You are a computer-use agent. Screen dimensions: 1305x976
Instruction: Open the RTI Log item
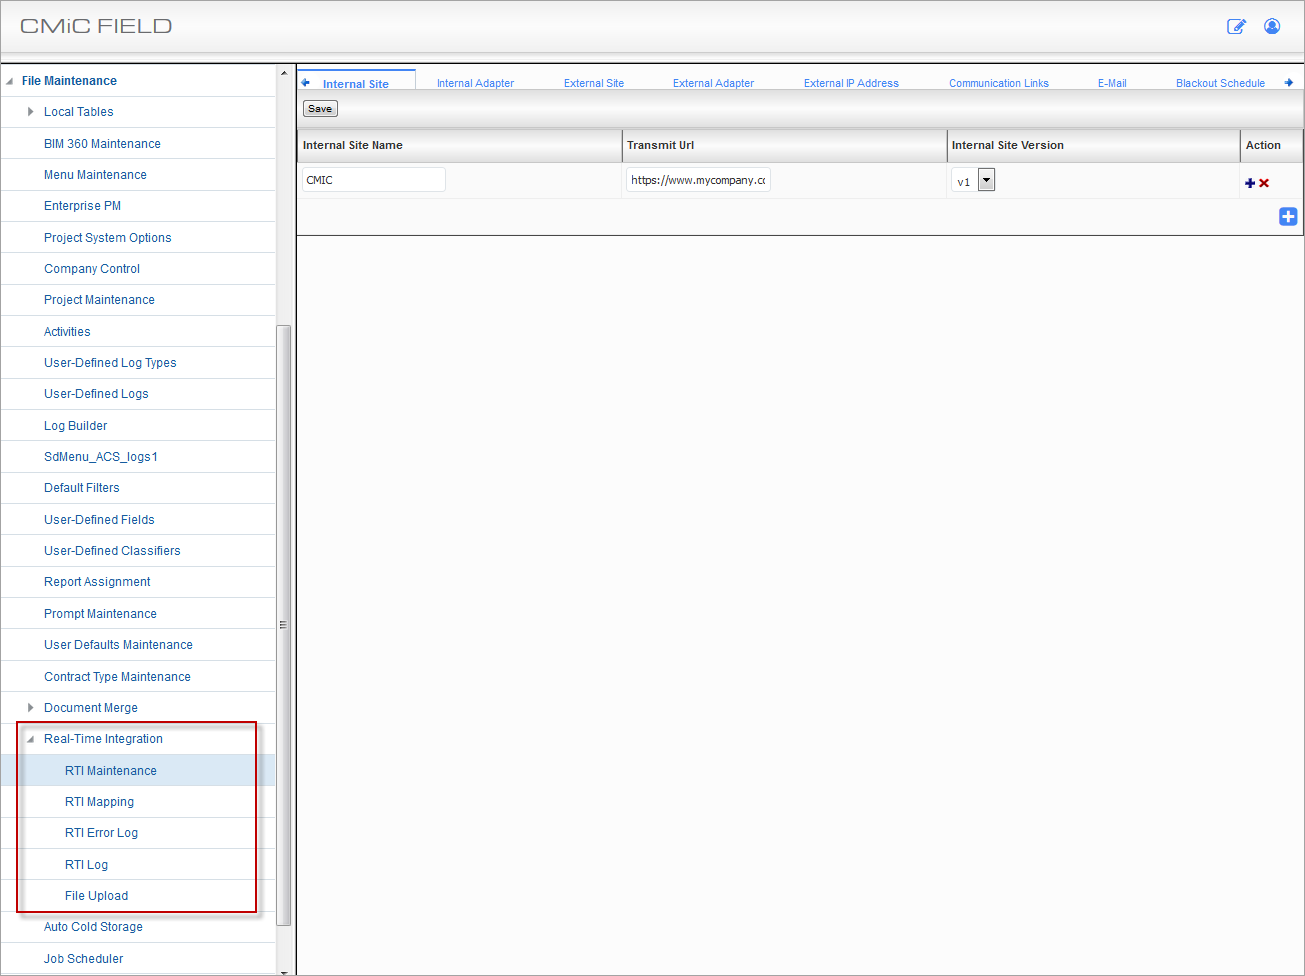tap(86, 865)
